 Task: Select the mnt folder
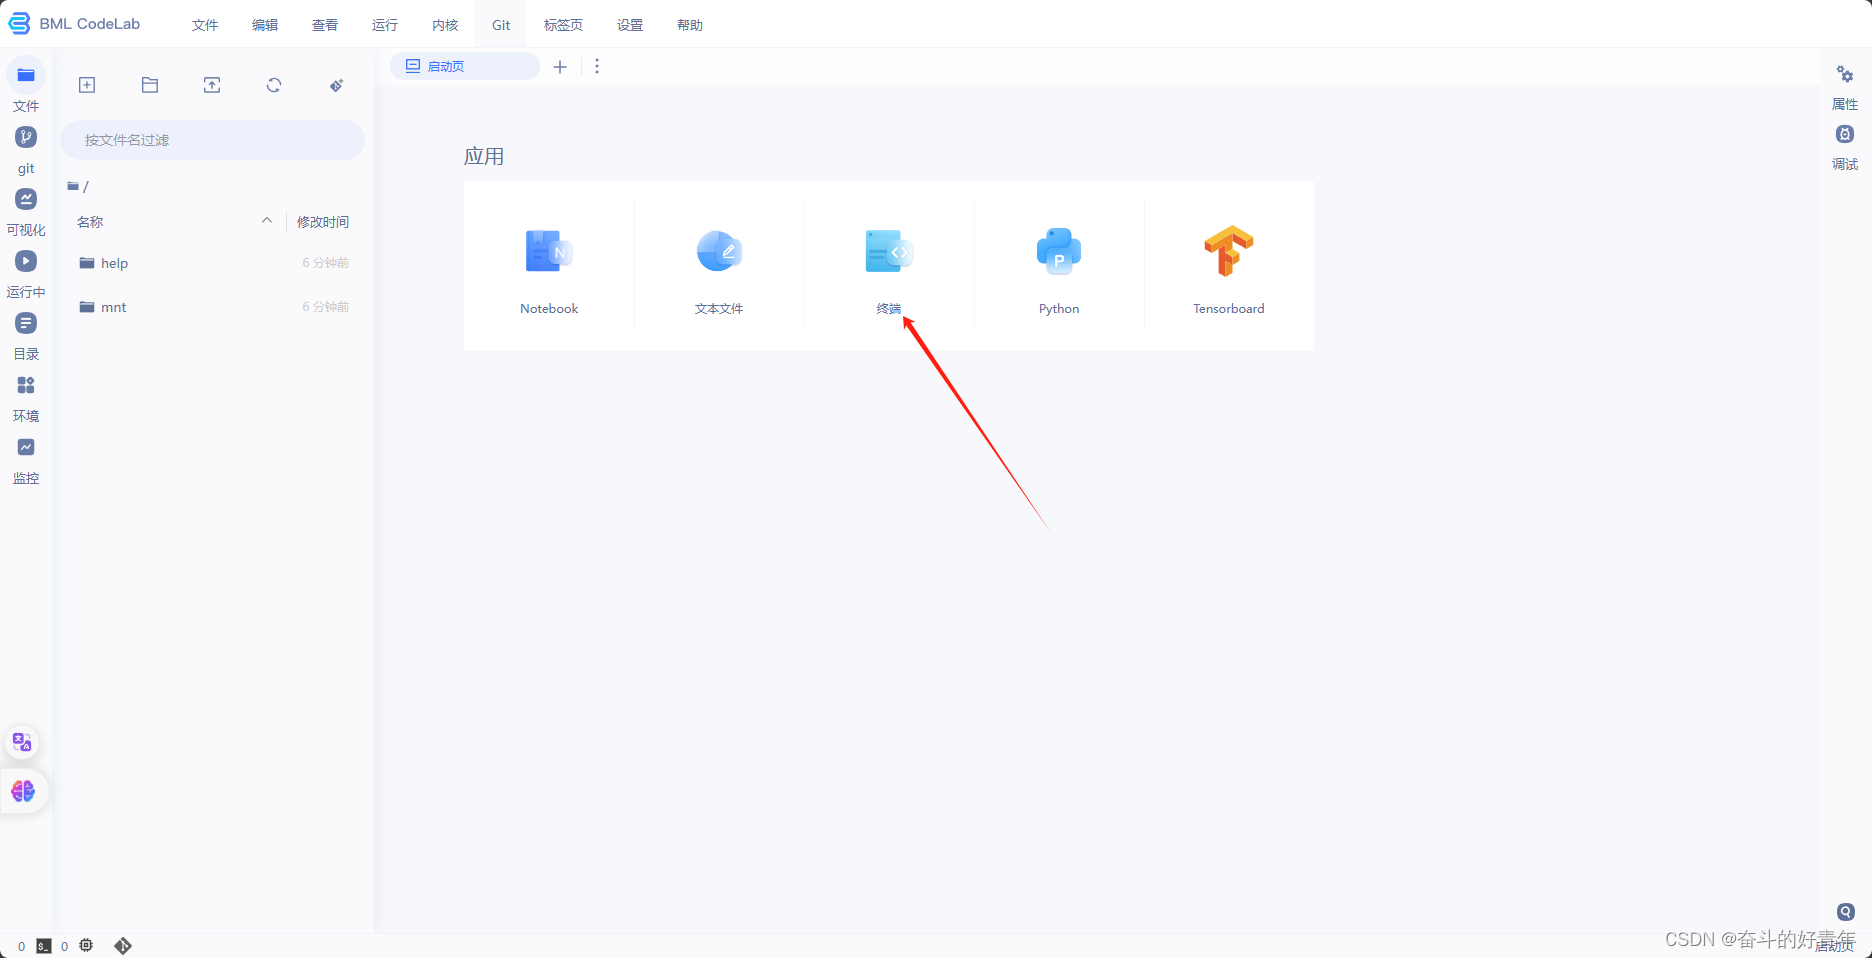click(x=213, y=307)
